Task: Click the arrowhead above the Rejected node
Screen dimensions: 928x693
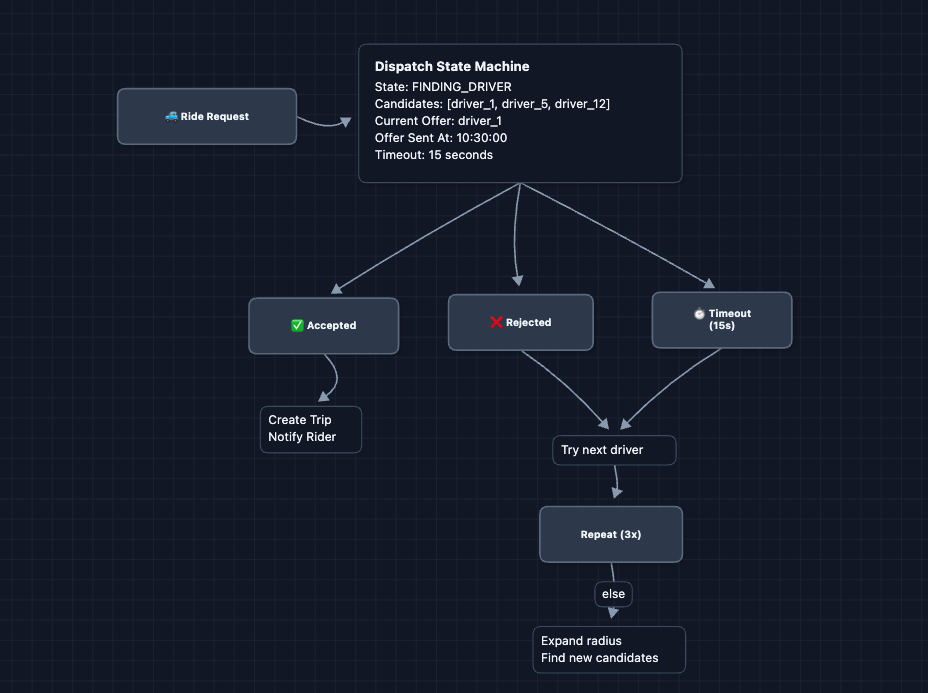Action: click(517, 281)
